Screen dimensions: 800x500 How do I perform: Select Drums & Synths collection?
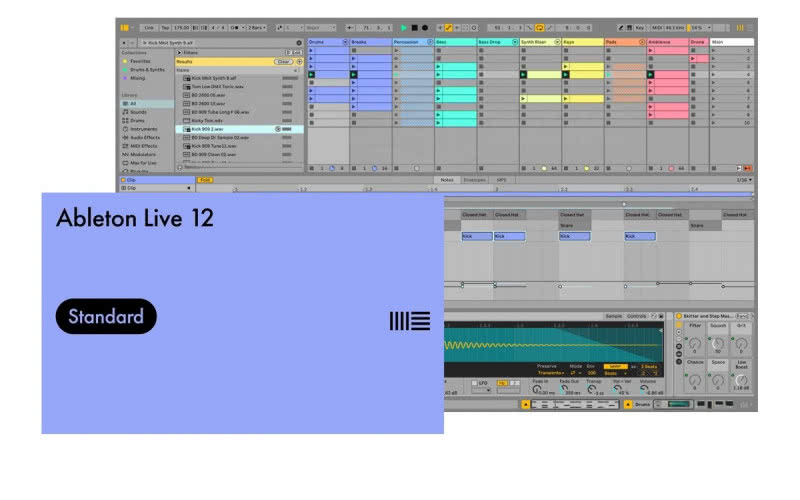(x=147, y=69)
